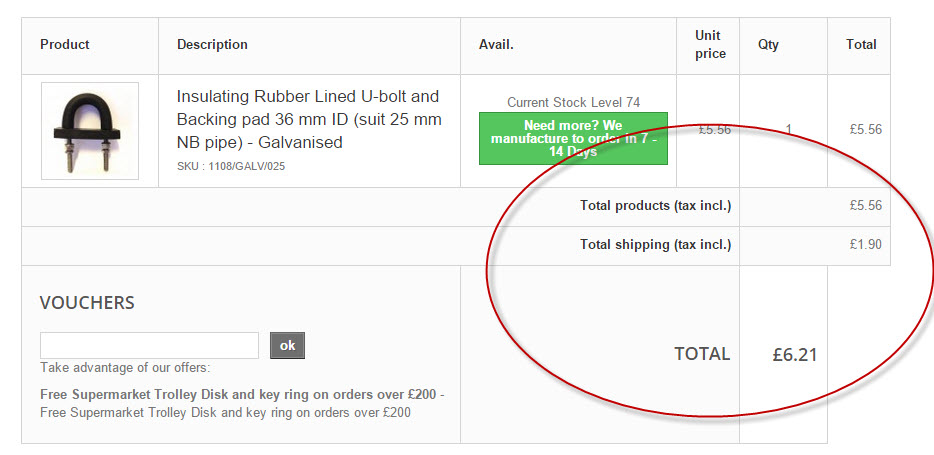This screenshot has width=934, height=455.
Task: Click the Unit price column header
Action: [709, 45]
